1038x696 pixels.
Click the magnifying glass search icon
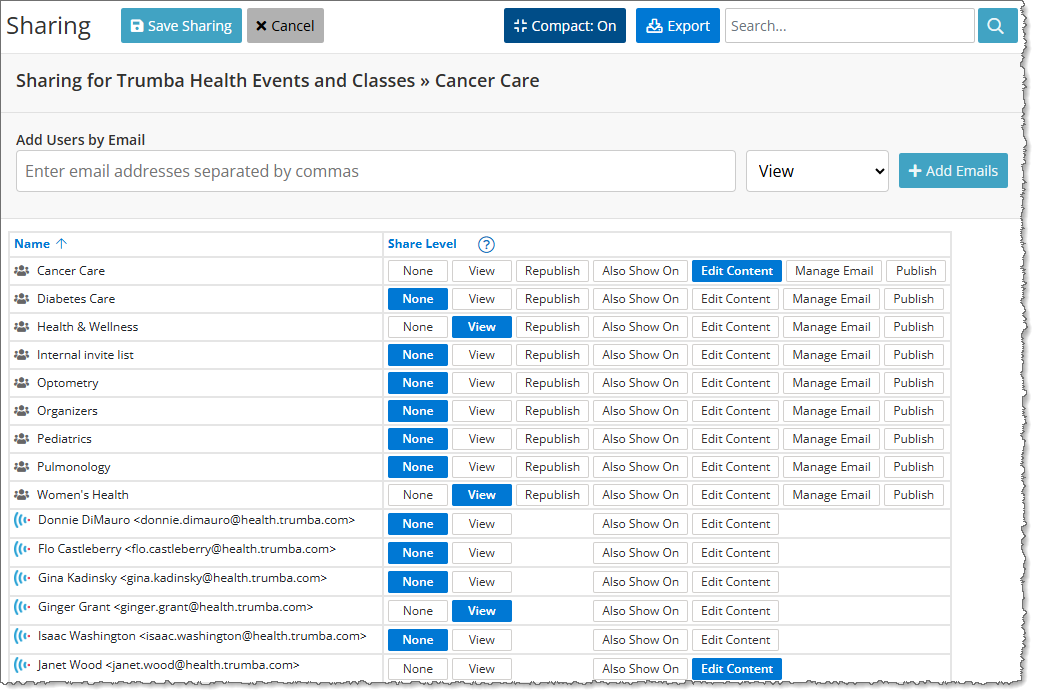pos(996,25)
